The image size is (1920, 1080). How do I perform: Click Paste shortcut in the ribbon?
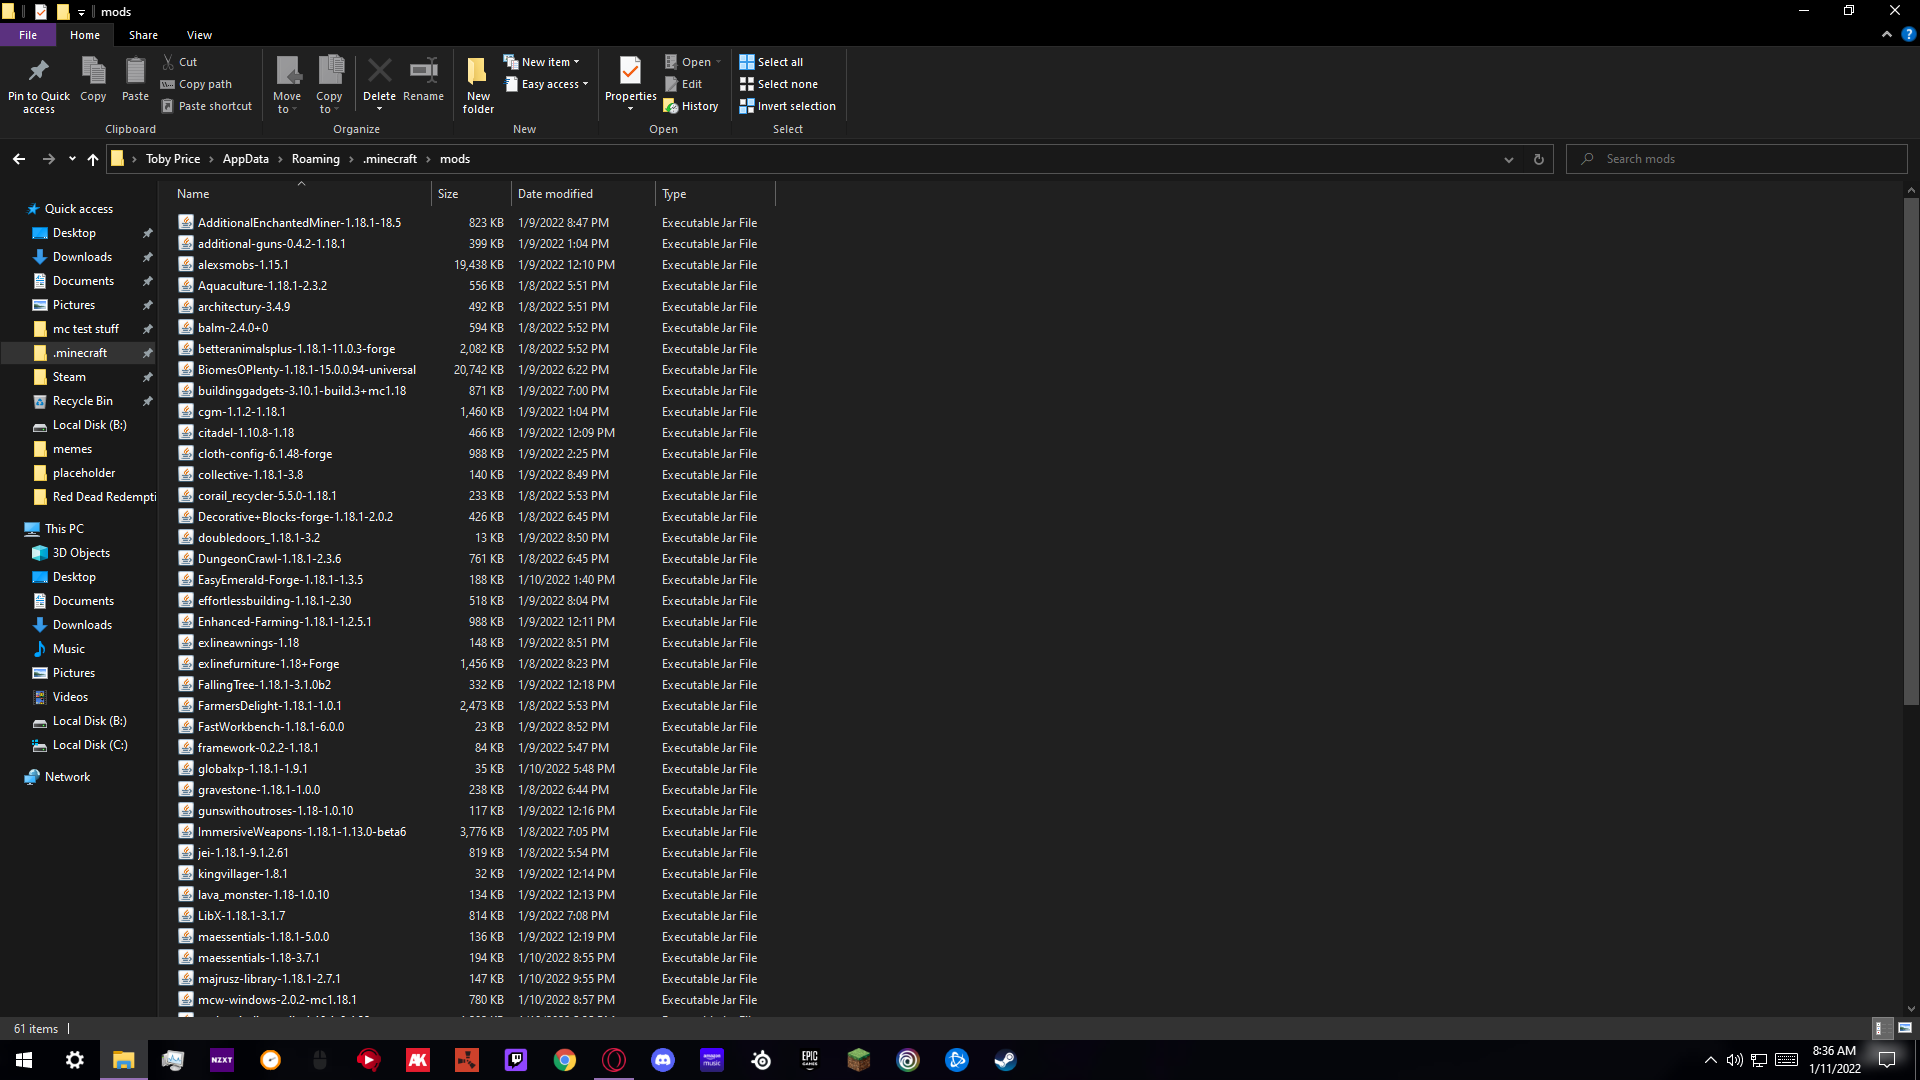(207, 106)
